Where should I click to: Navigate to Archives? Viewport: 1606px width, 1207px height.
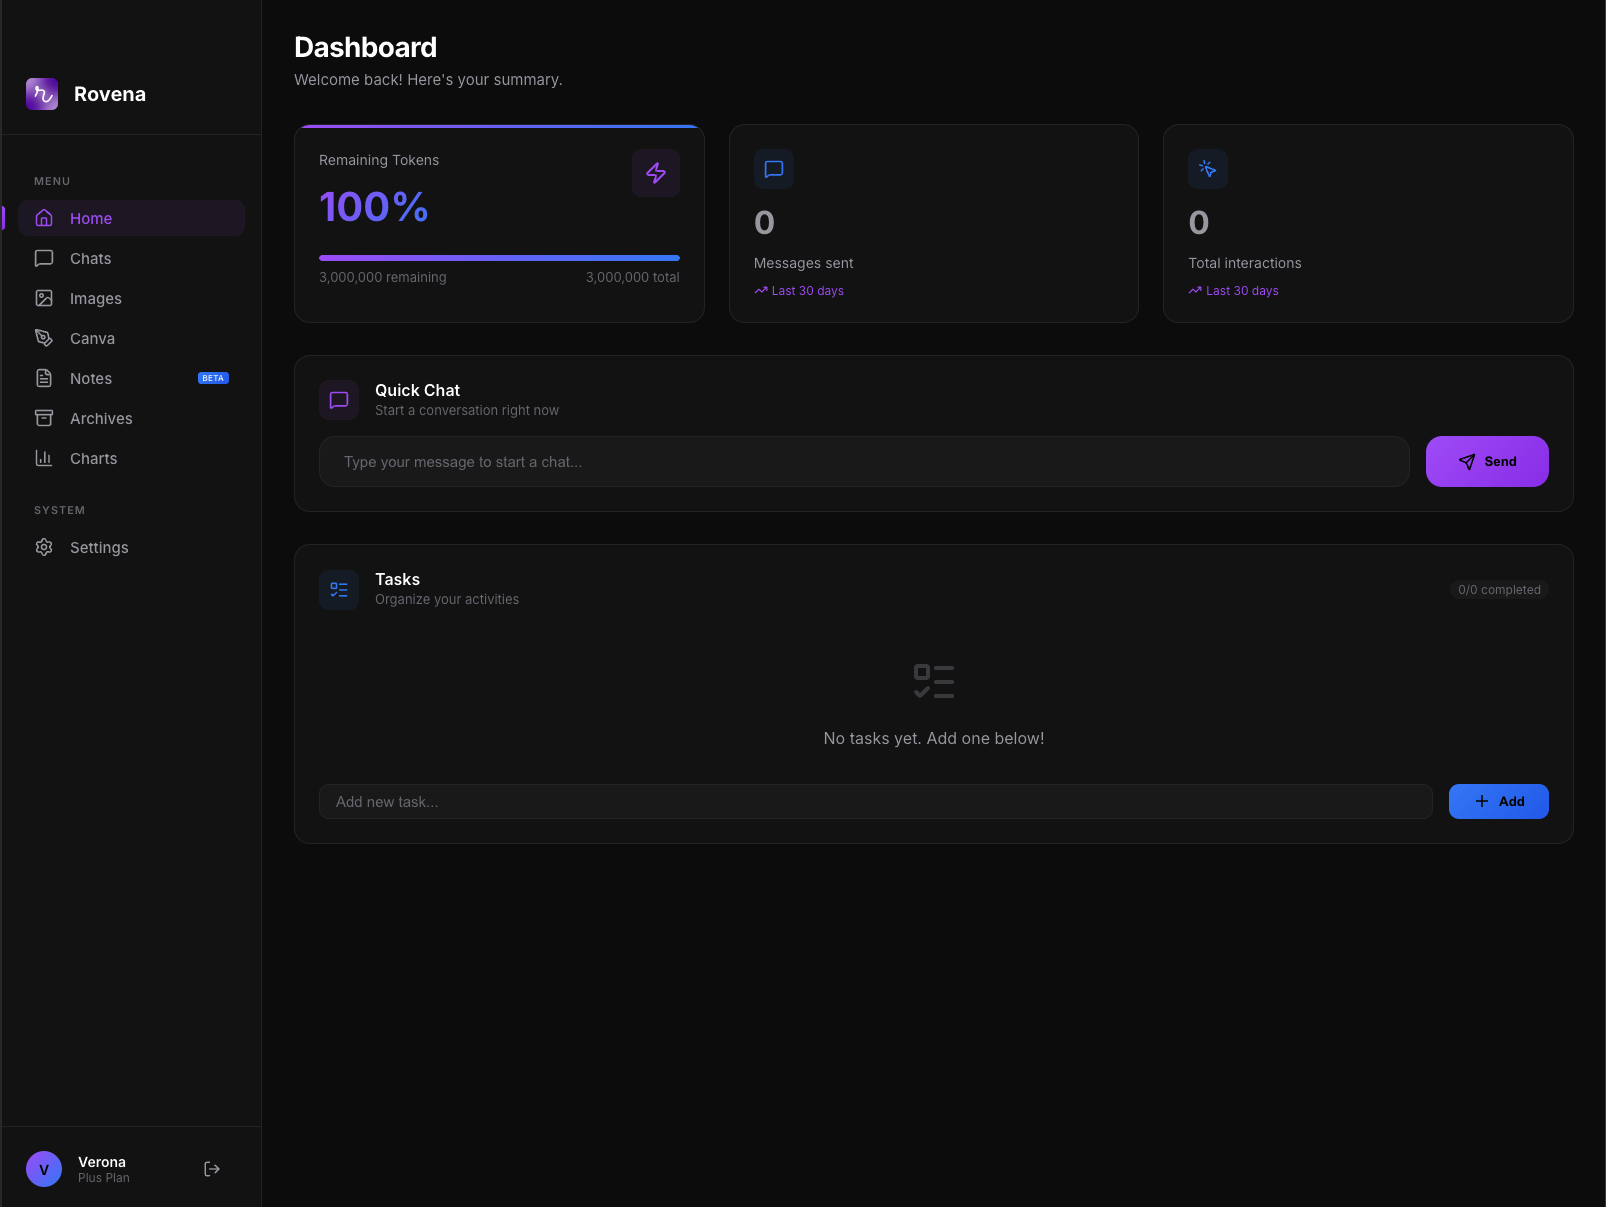point(131,418)
